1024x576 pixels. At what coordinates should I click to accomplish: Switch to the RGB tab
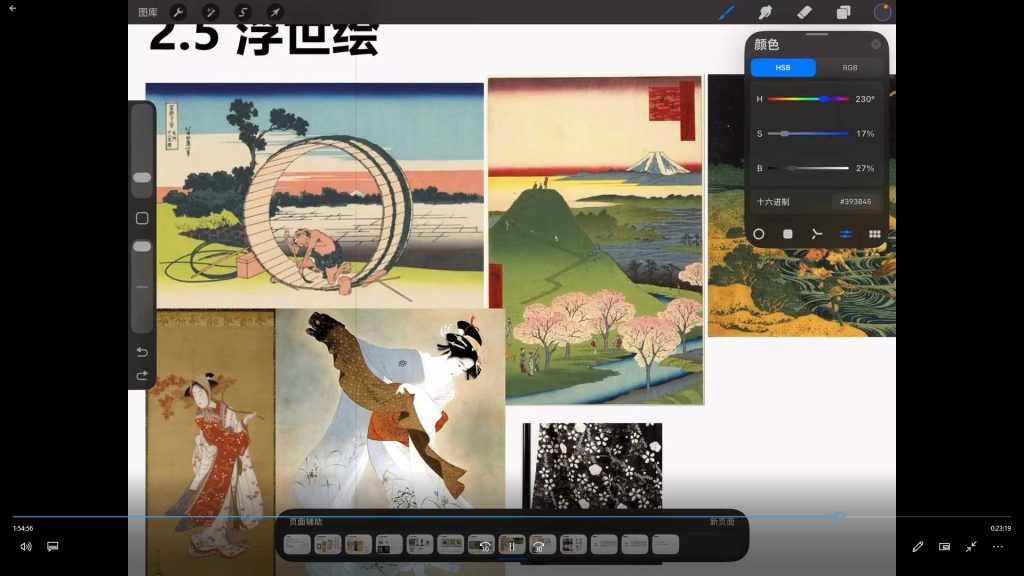click(x=850, y=67)
